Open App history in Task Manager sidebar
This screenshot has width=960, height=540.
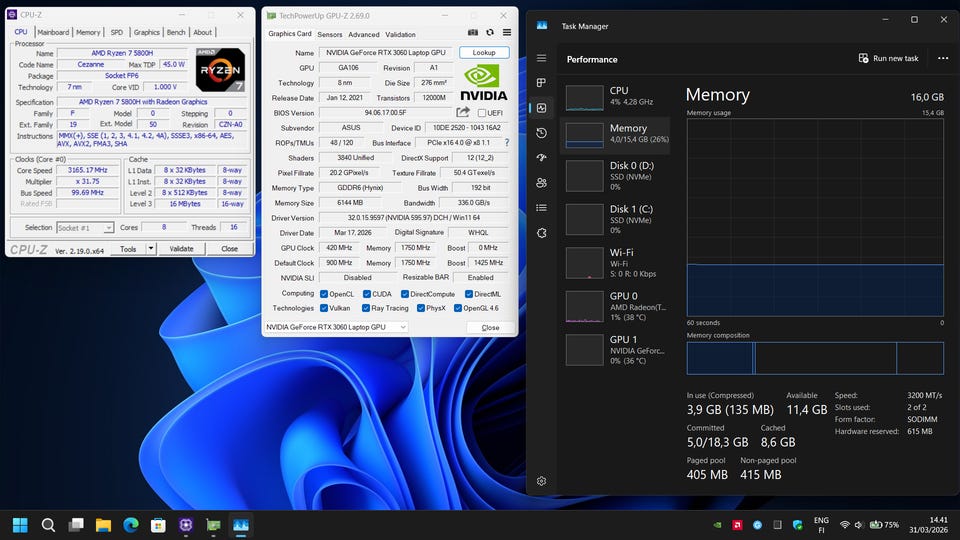(x=541, y=133)
